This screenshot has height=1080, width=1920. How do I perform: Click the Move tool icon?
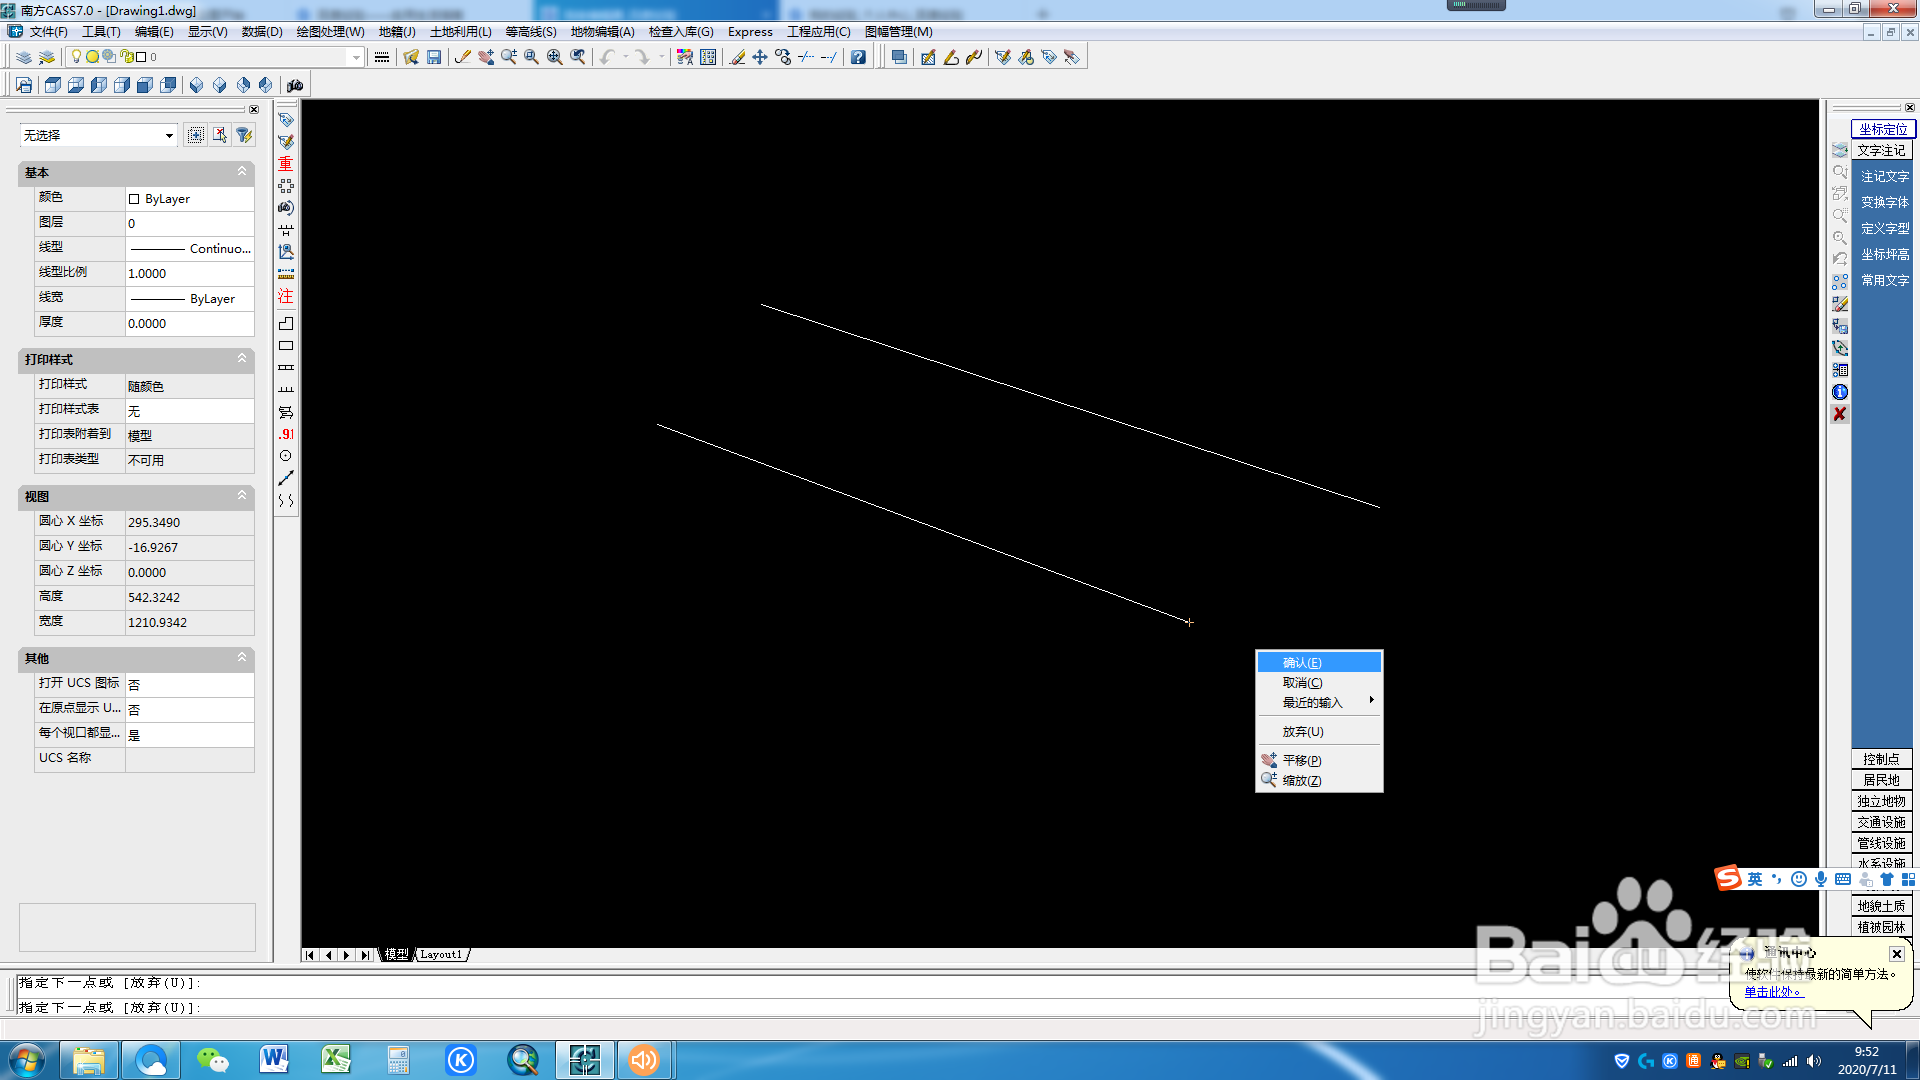tap(760, 57)
